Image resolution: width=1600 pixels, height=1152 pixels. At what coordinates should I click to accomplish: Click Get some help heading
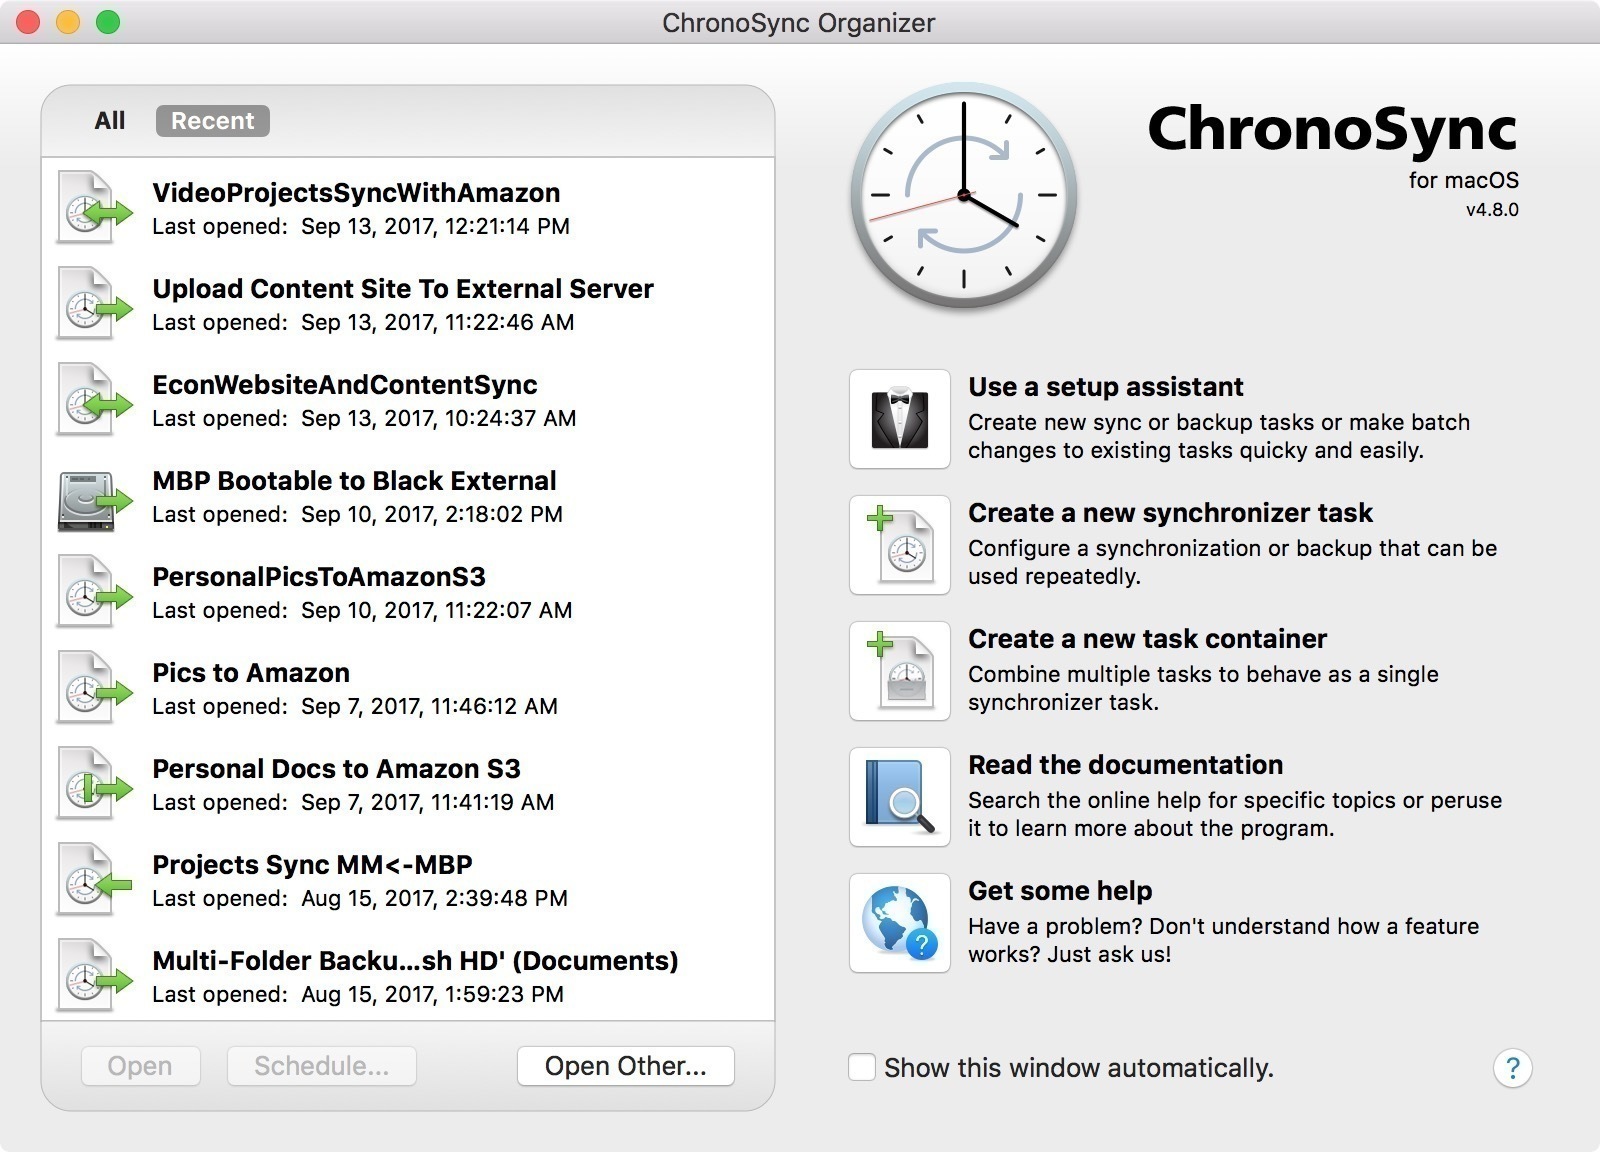point(1060,891)
